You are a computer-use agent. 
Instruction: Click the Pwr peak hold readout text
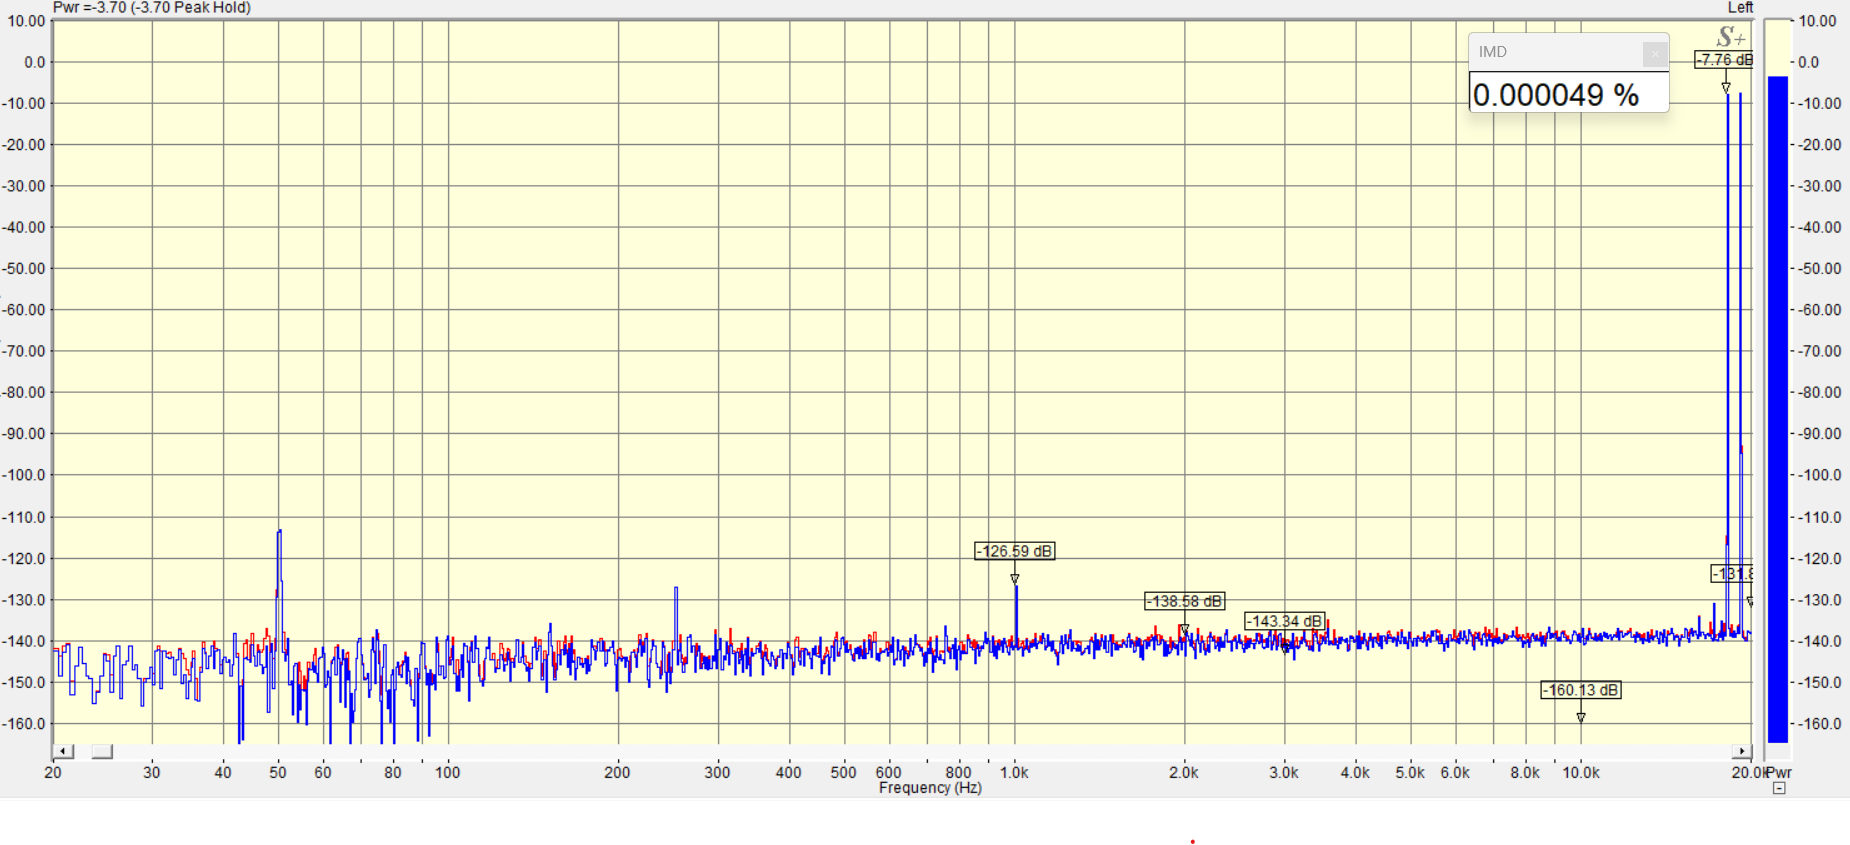pyautogui.click(x=152, y=8)
